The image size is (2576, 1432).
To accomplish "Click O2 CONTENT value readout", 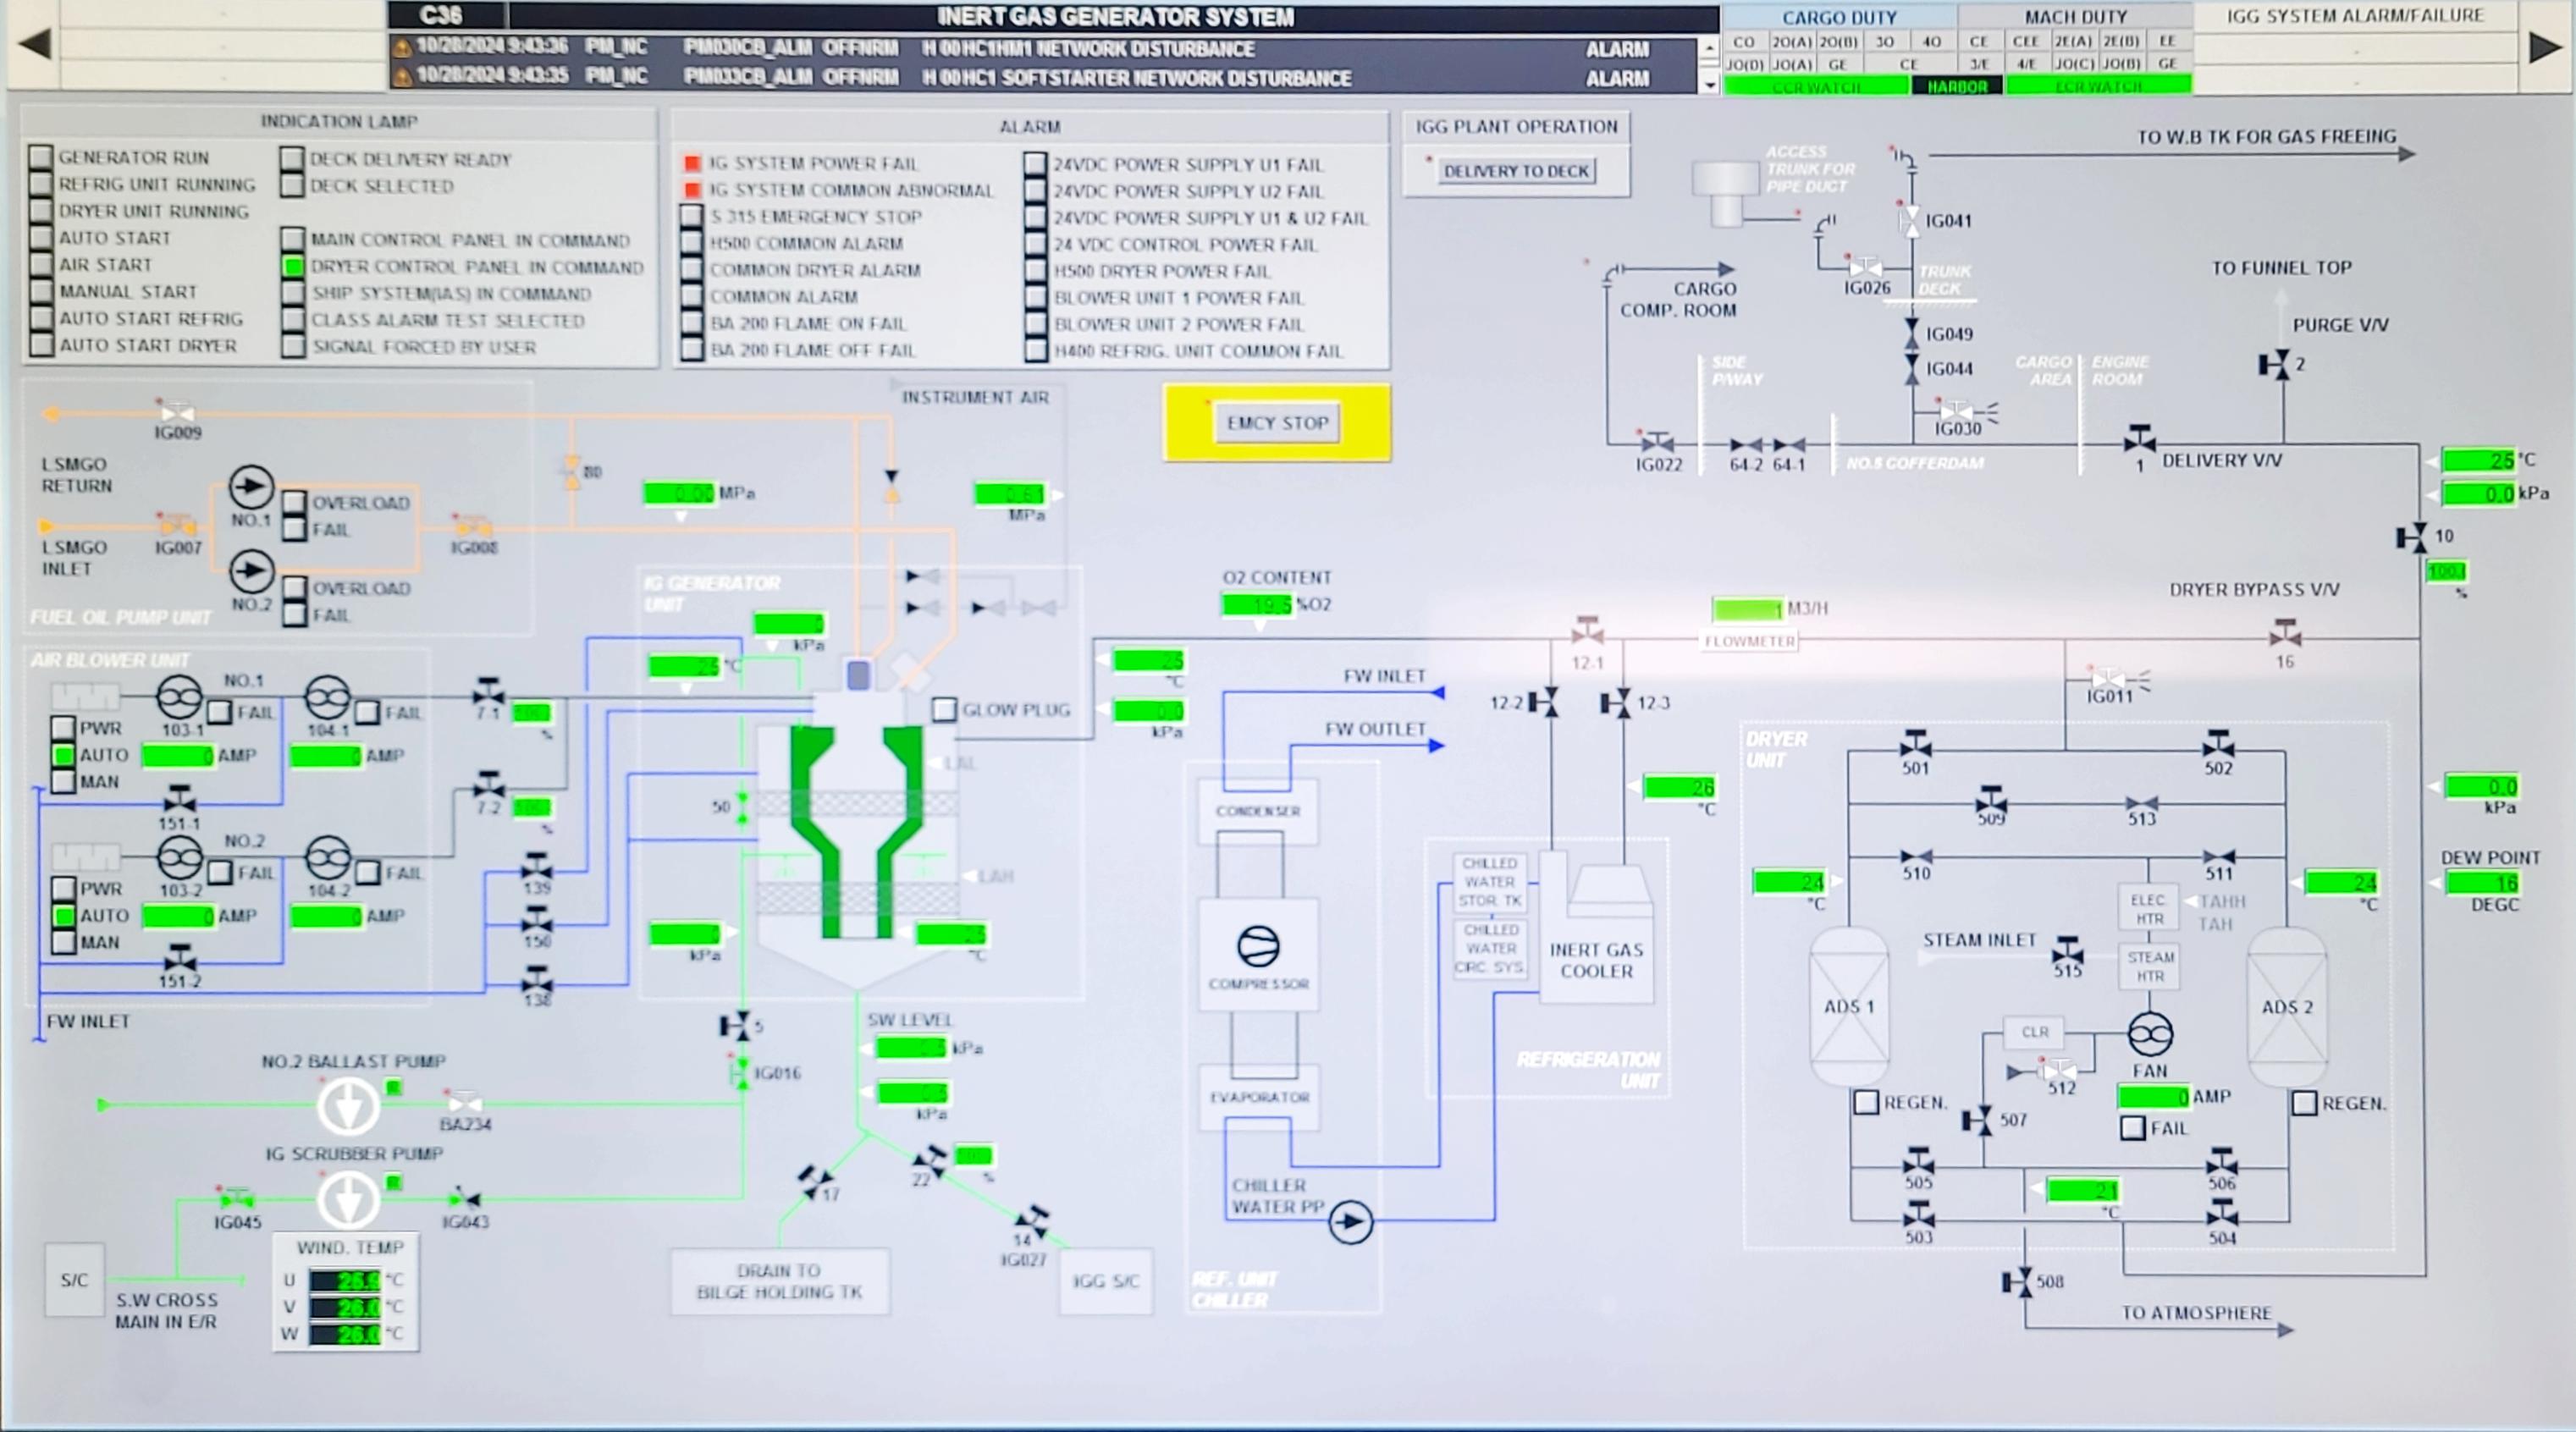I will (1257, 604).
